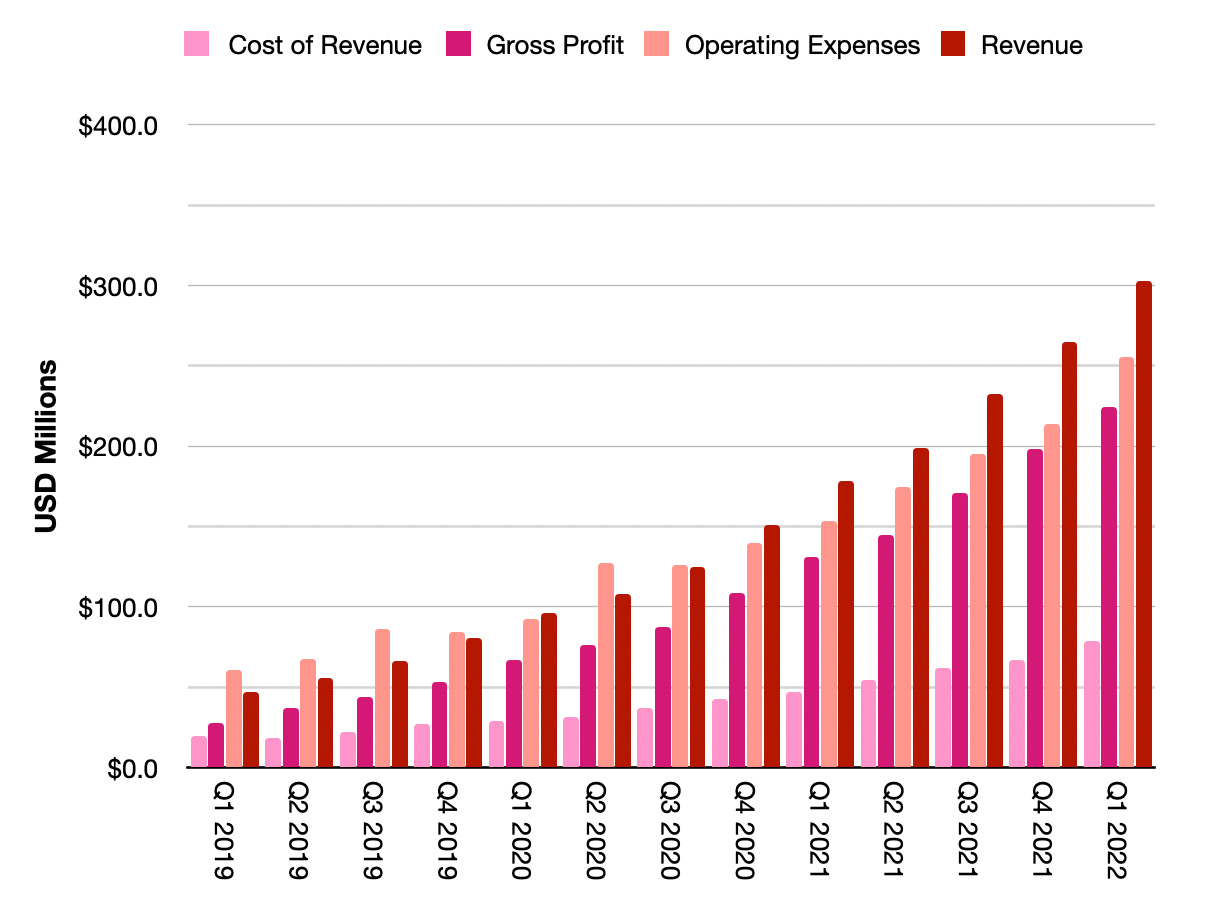The height and width of the screenshot is (908, 1210).
Task: Select the Cost of Revenue legend swatch
Action: point(197,44)
